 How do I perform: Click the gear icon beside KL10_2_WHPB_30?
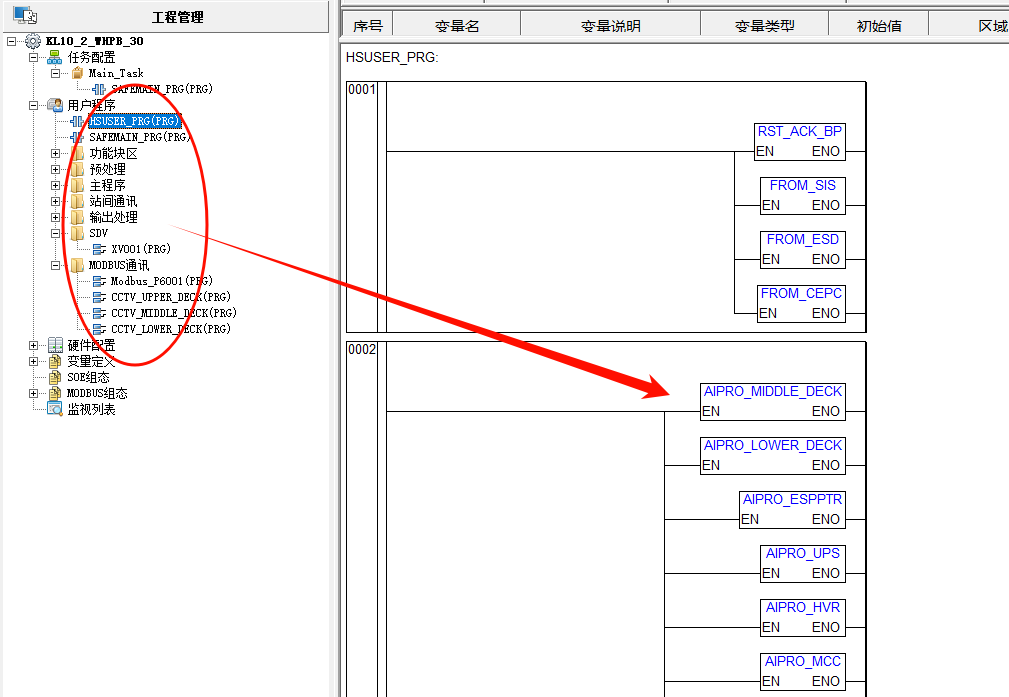coord(33,41)
